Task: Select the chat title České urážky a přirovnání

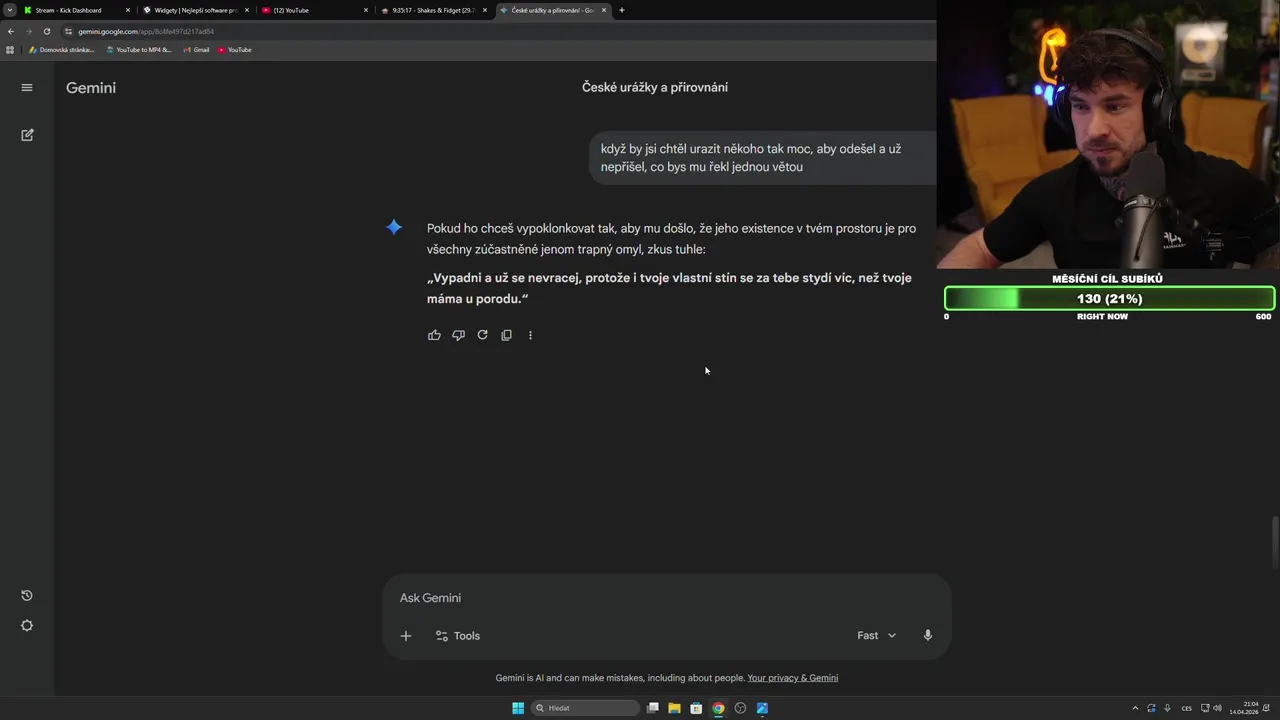Action: 655,88
